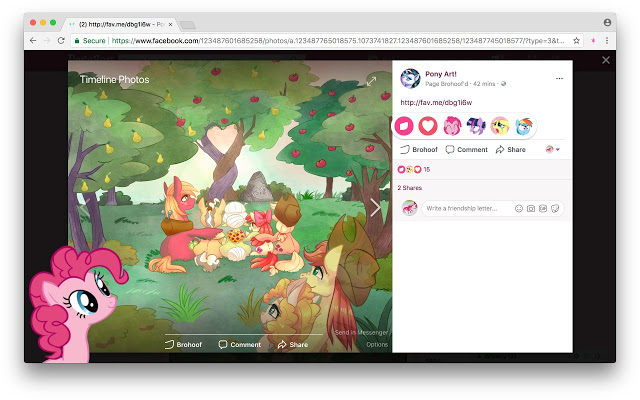This screenshot has width=640, height=400.
Task: Click the browser address bar URL
Action: [x=338, y=40]
